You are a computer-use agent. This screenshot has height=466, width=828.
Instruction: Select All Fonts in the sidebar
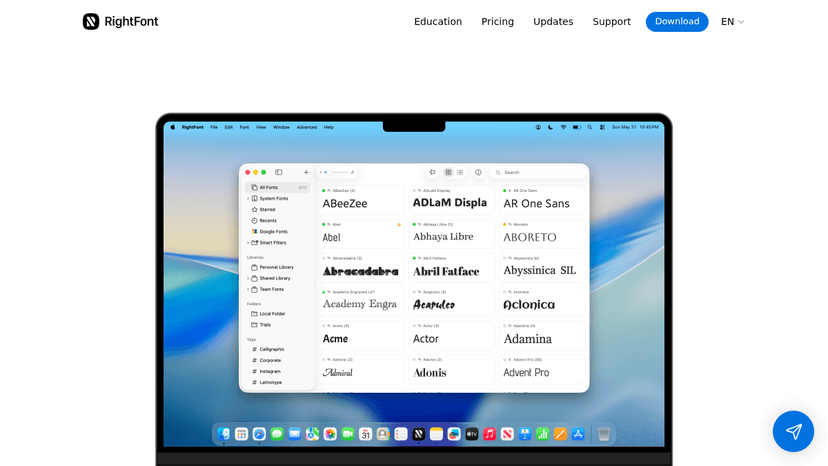278,188
